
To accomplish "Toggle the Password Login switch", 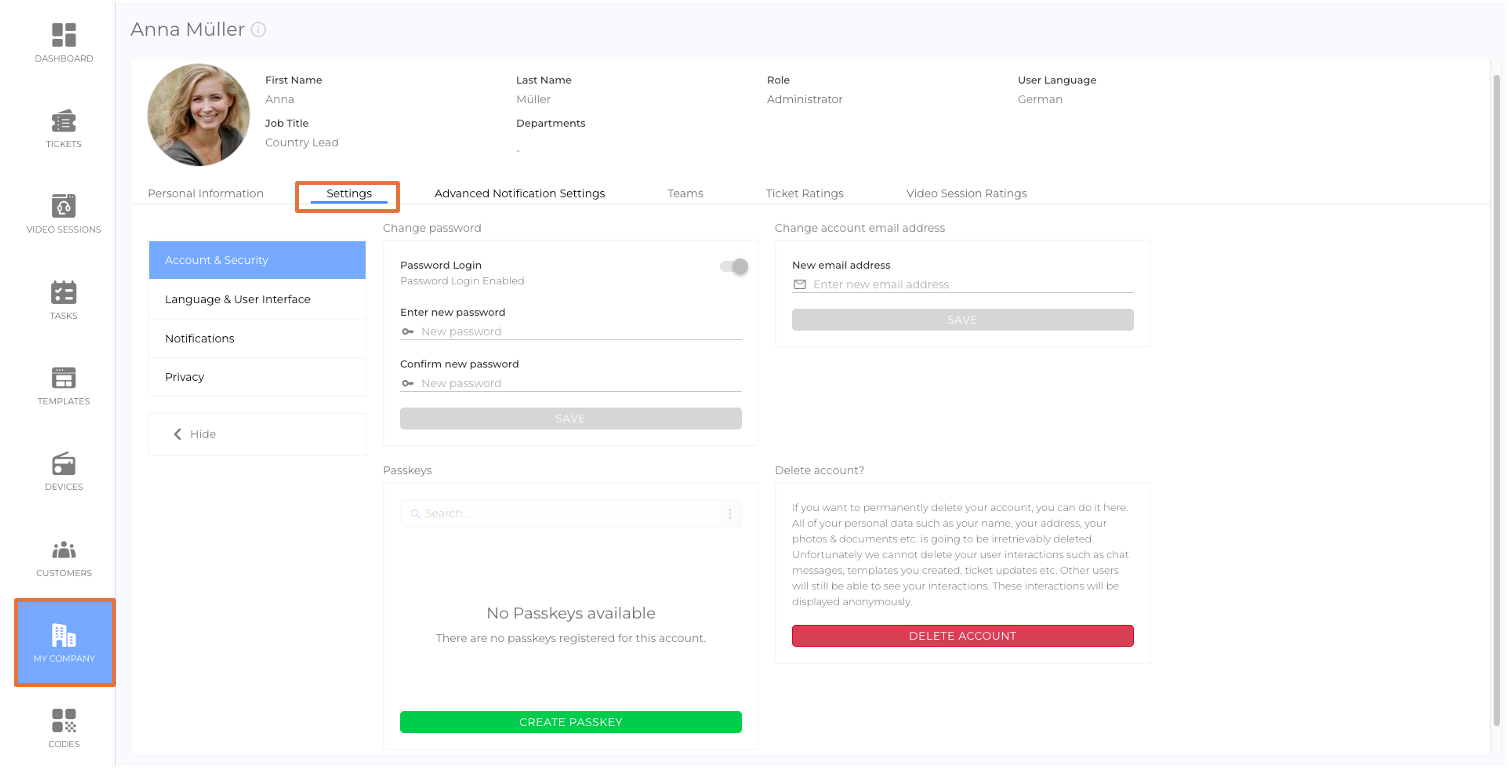I will tap(734, 267).
